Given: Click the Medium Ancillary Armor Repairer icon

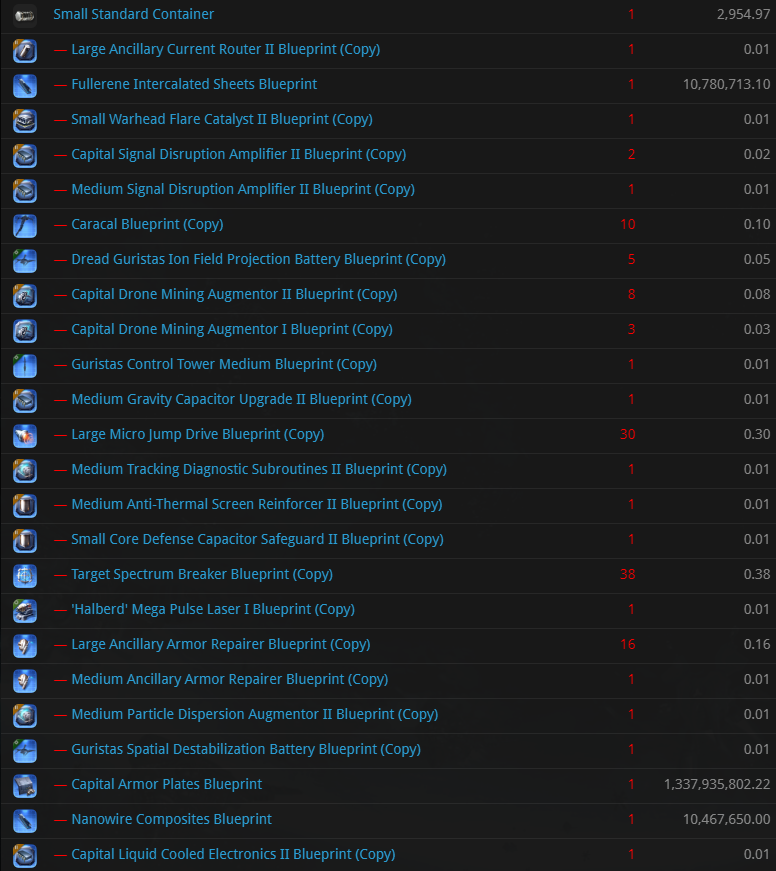Looking at the screenshot, I should pyautogui.click(x=24, y=680).
